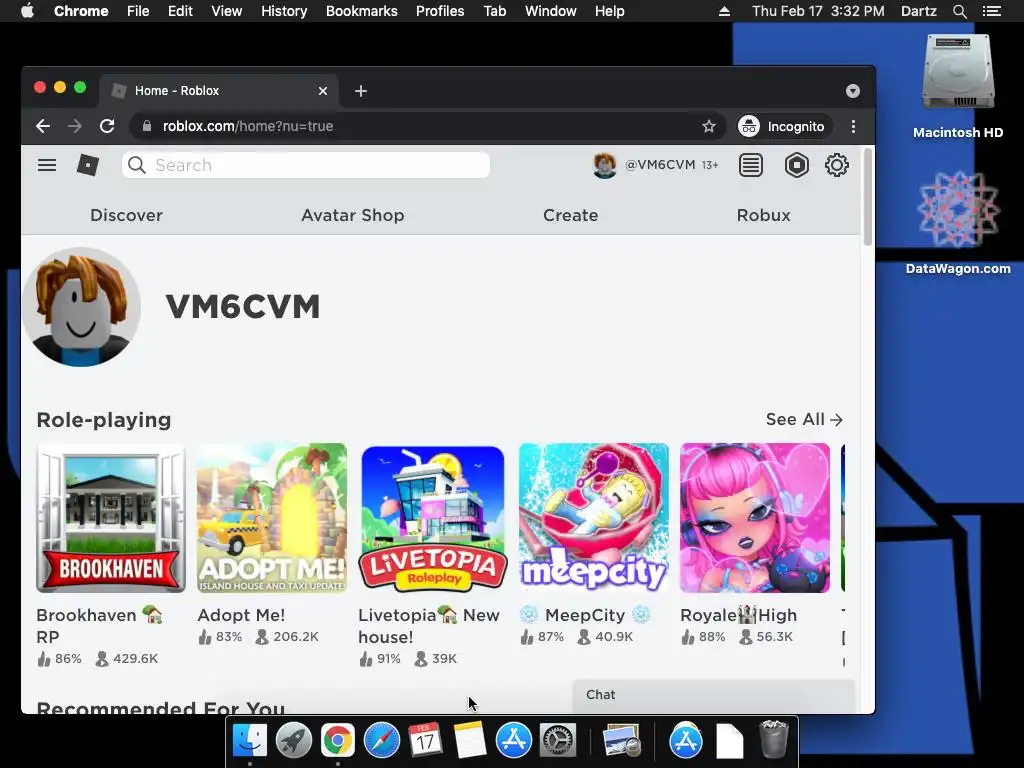Click the Spotlight search icon in menu bar
The image size is (1024, 768).
959,11
